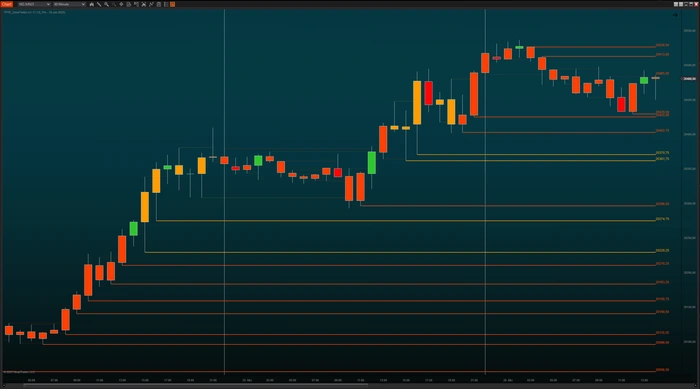This screenshot has height=389, width=700.
Task: Click the topmost orange level label near price axis
Action: (662, 45)
